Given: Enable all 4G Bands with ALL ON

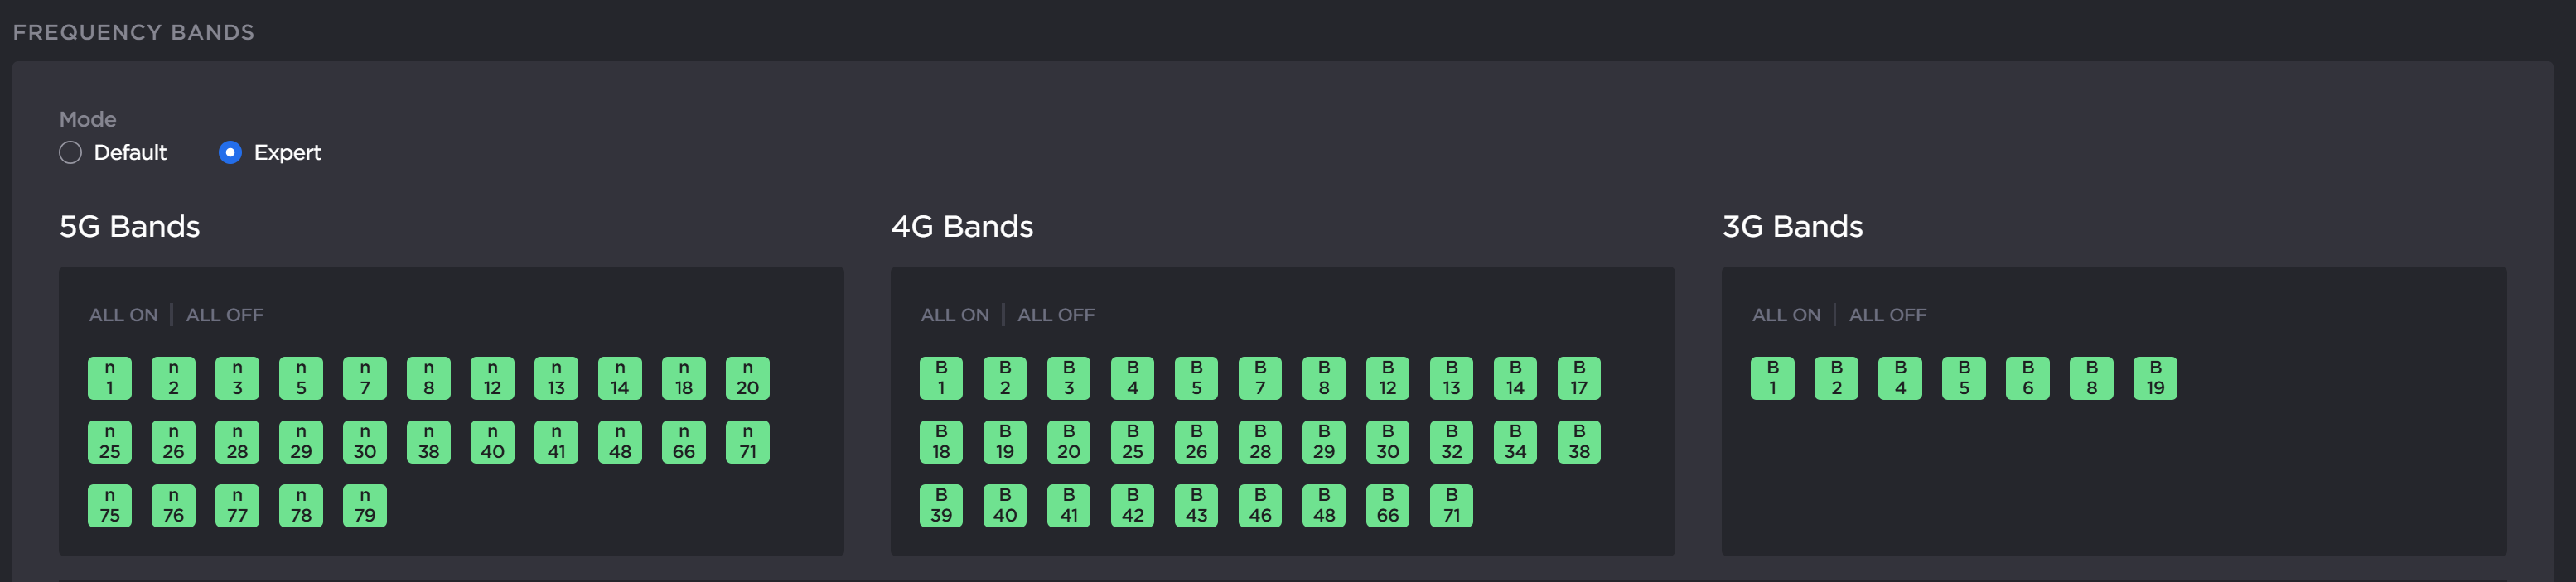Looking at the screenshot, I should [x=954, y=315].
